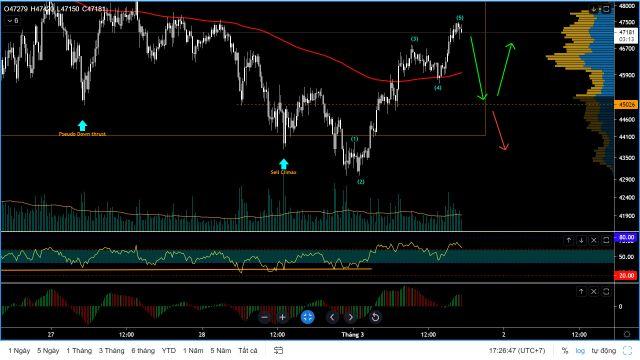Toggle percent scale
Screen dimensions: 640x360
click(565, 350)
